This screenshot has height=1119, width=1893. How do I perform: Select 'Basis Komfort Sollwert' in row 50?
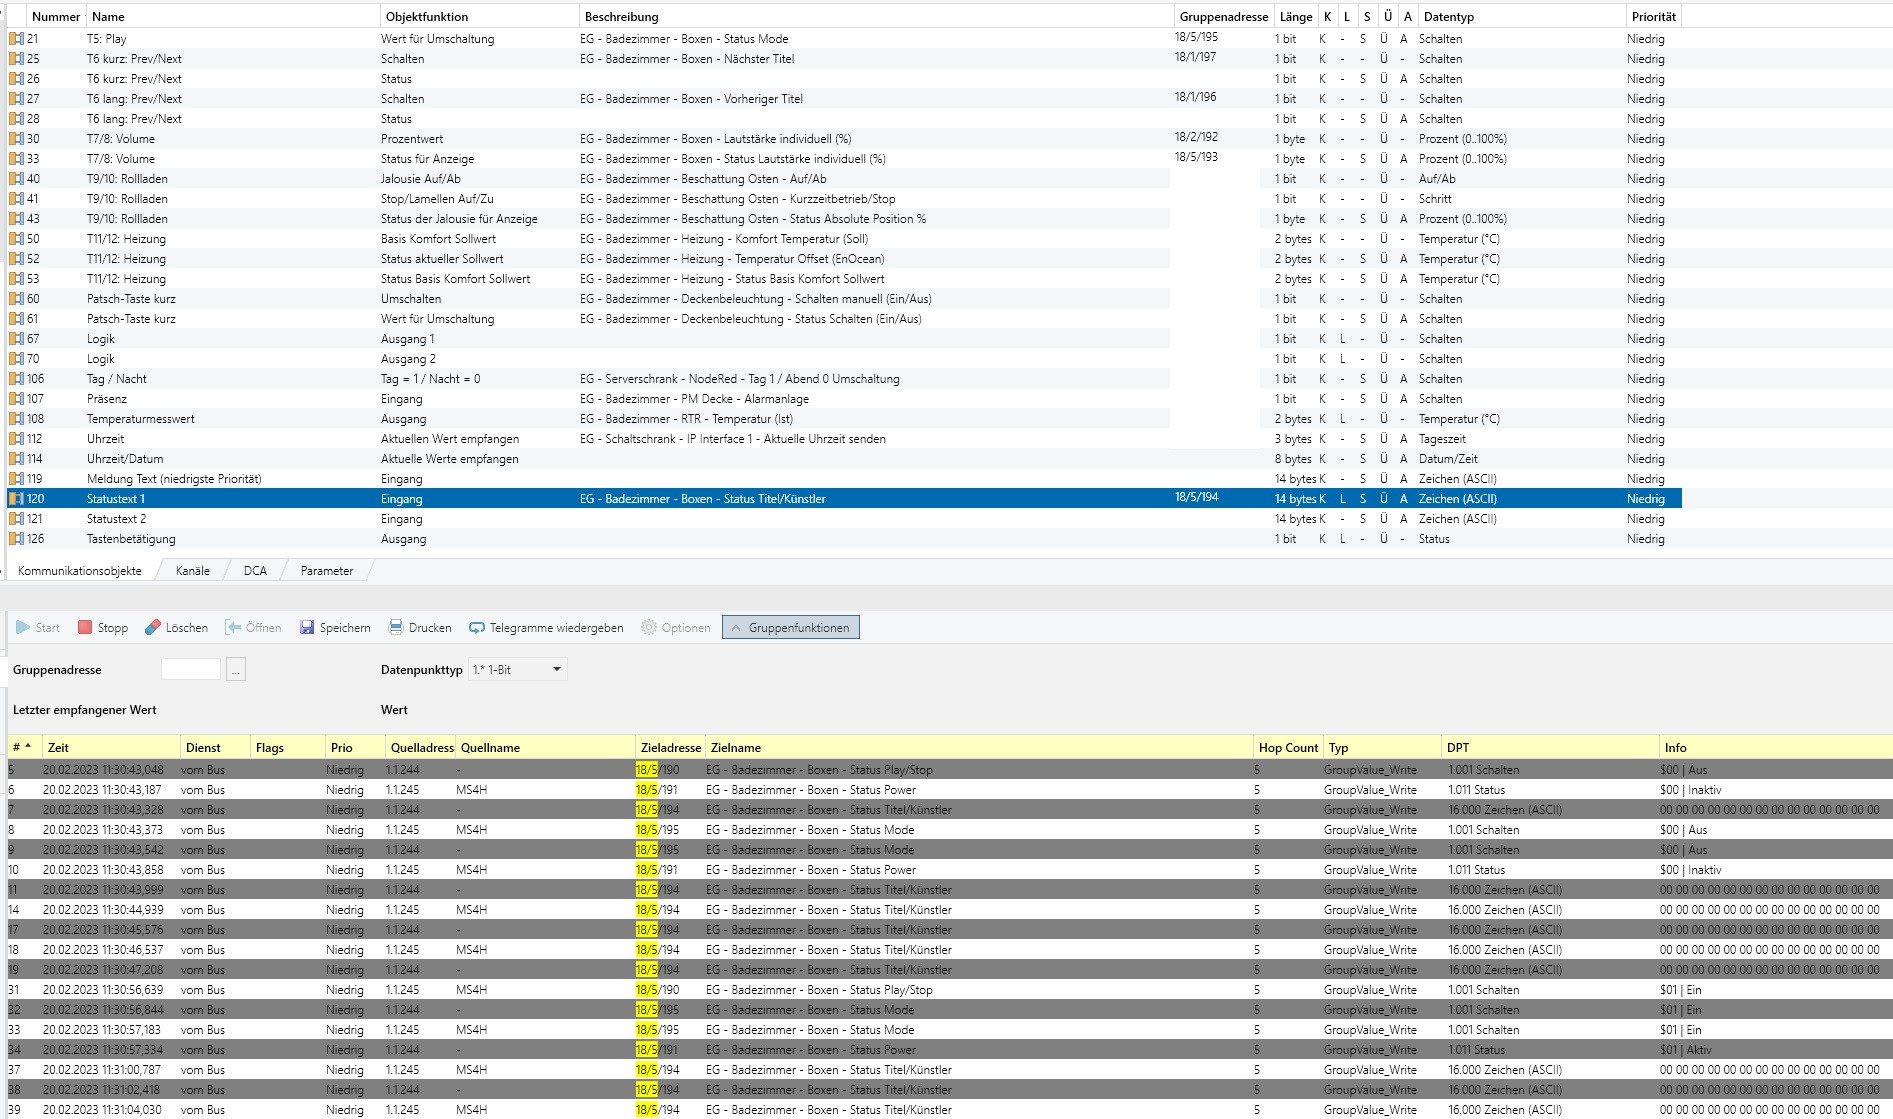(x=438, y=239)
